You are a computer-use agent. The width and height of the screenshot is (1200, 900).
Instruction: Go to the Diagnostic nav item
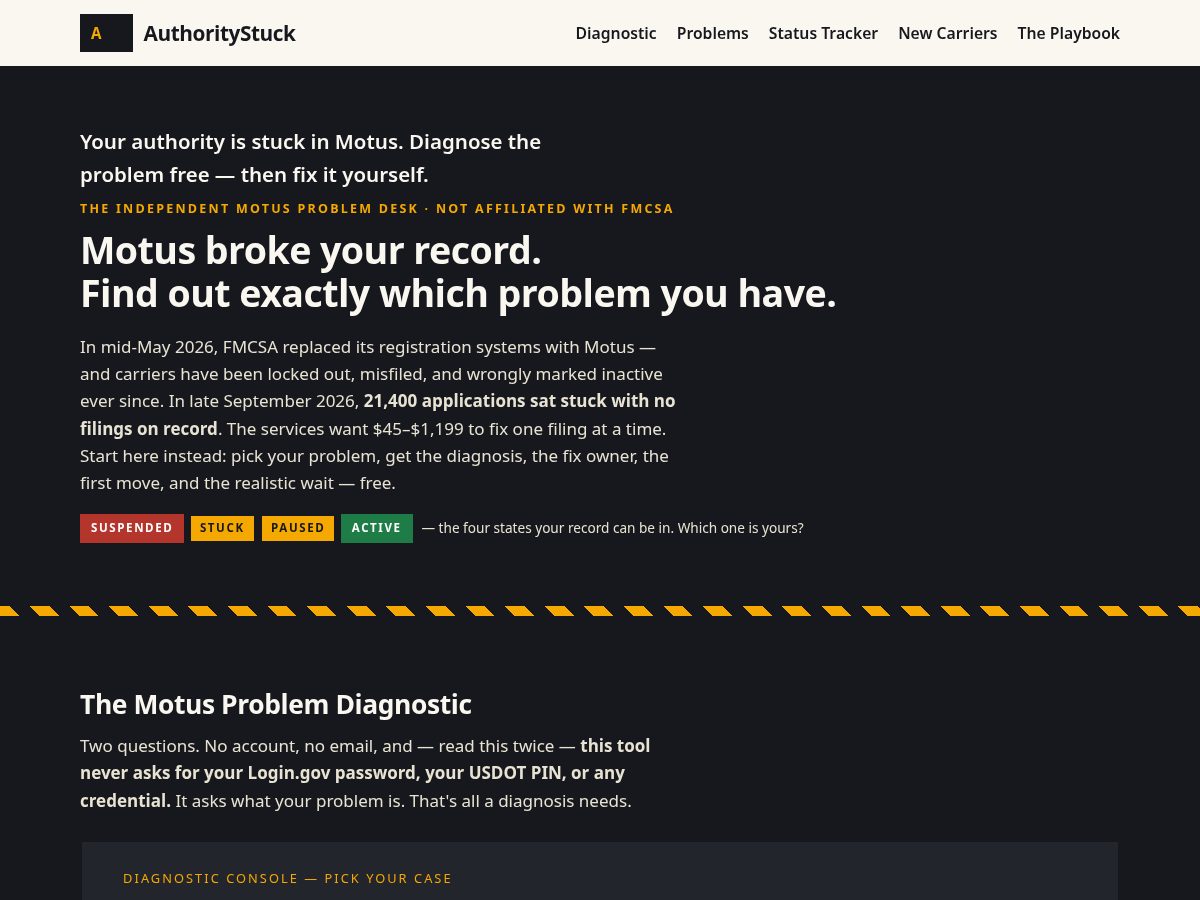pyautogui.click(x=616, y=33)
